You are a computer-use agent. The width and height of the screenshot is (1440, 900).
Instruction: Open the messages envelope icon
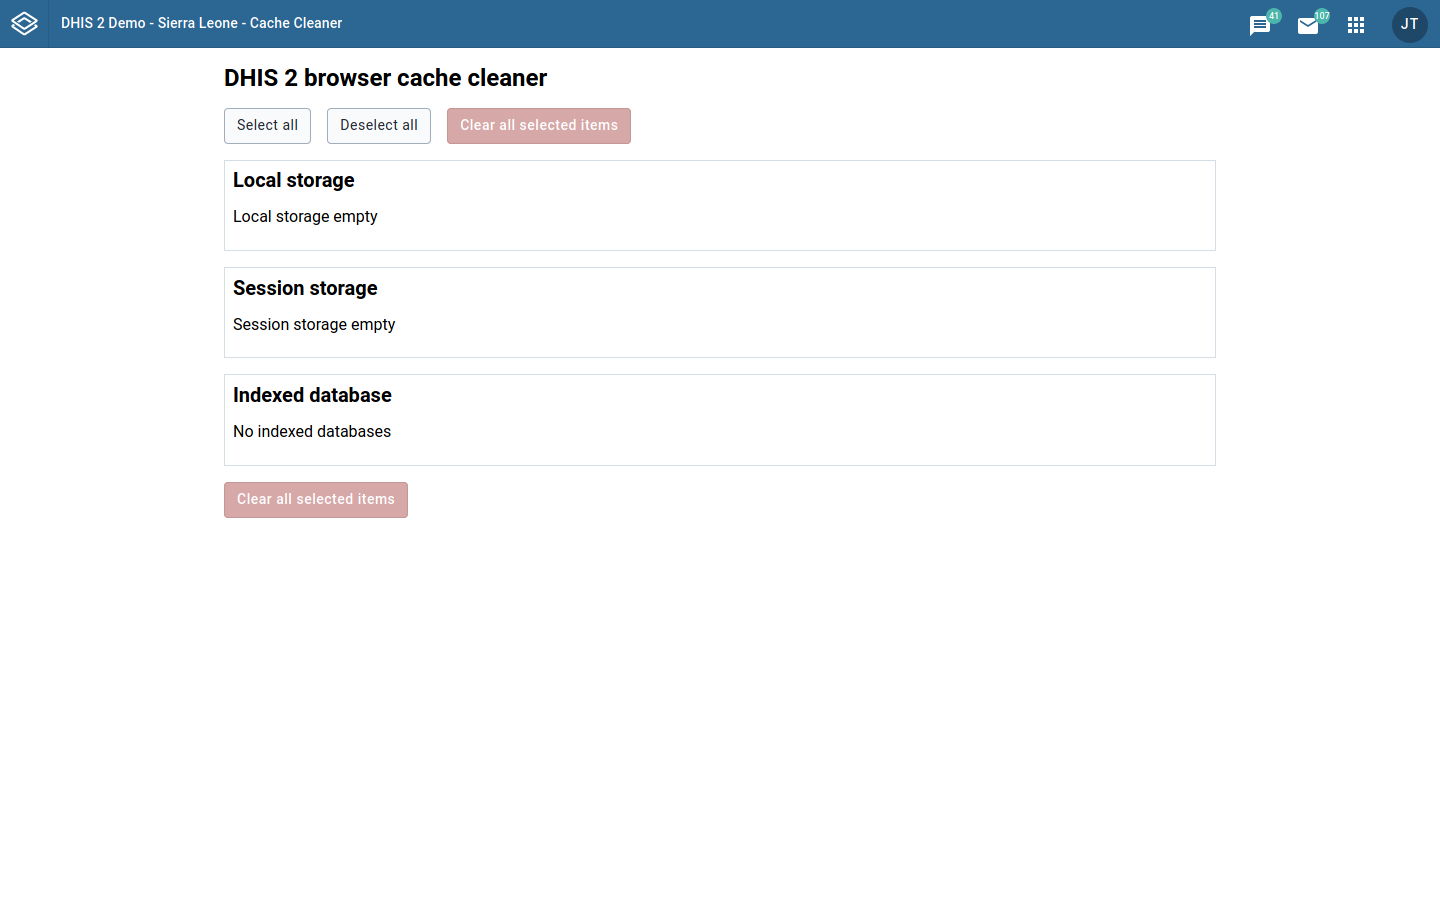1307,26
